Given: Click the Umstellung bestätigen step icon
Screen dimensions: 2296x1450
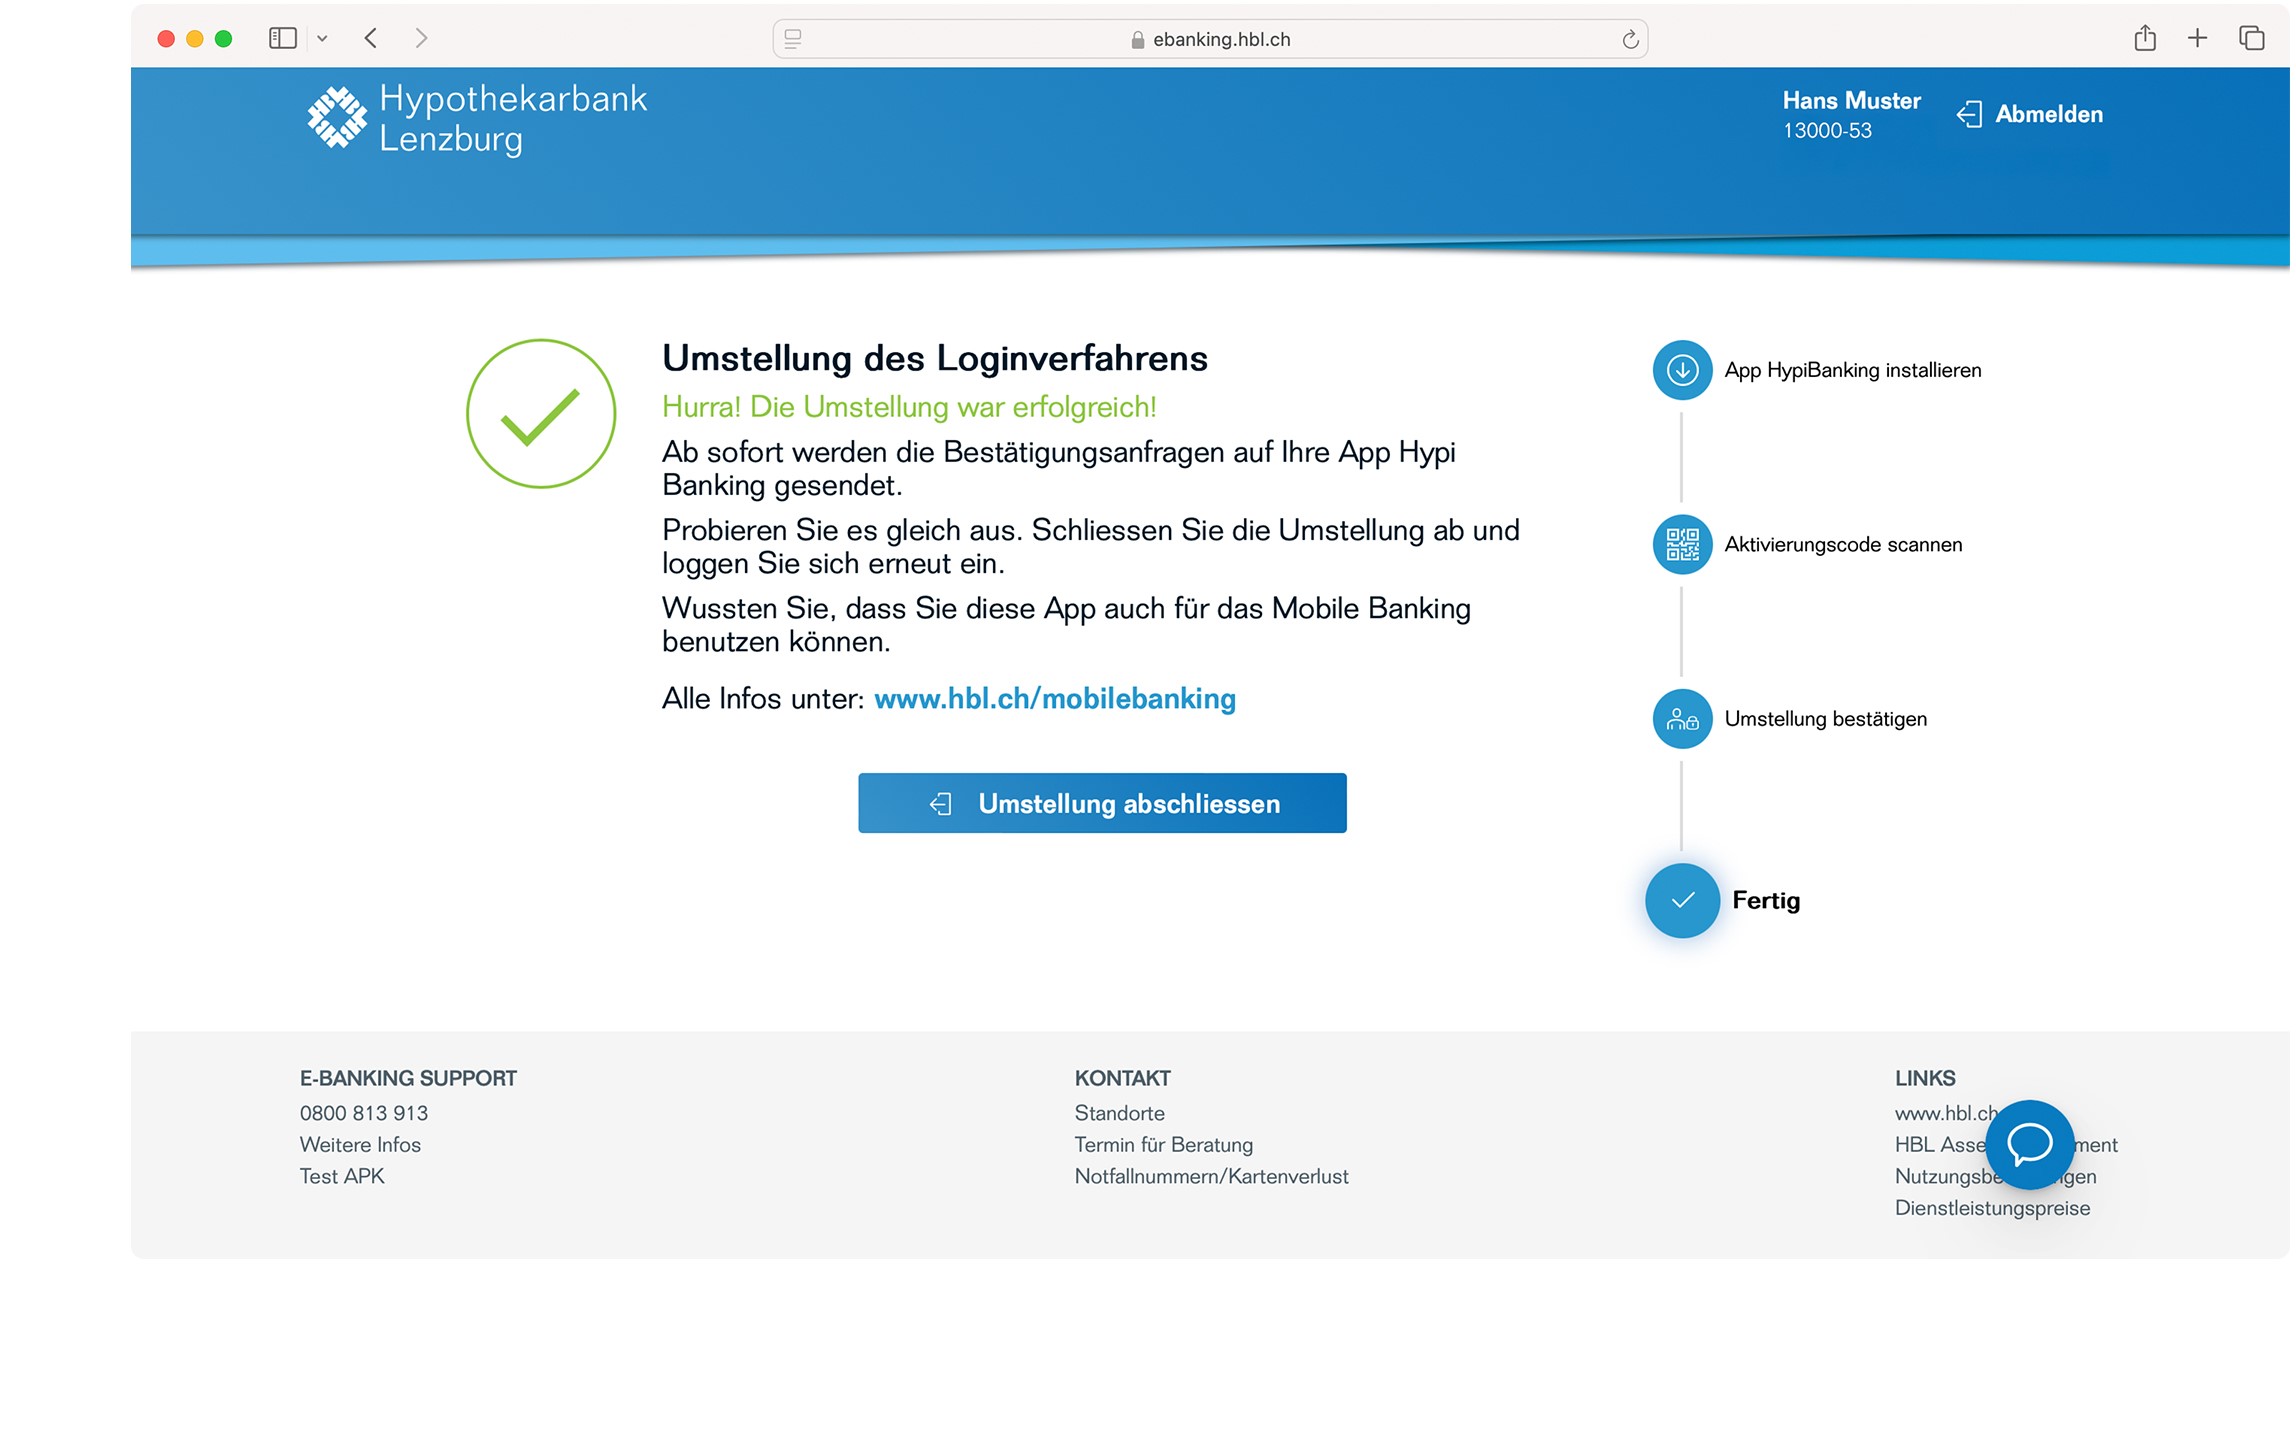Looking at the screenshot, I should tap(1683, 718).
